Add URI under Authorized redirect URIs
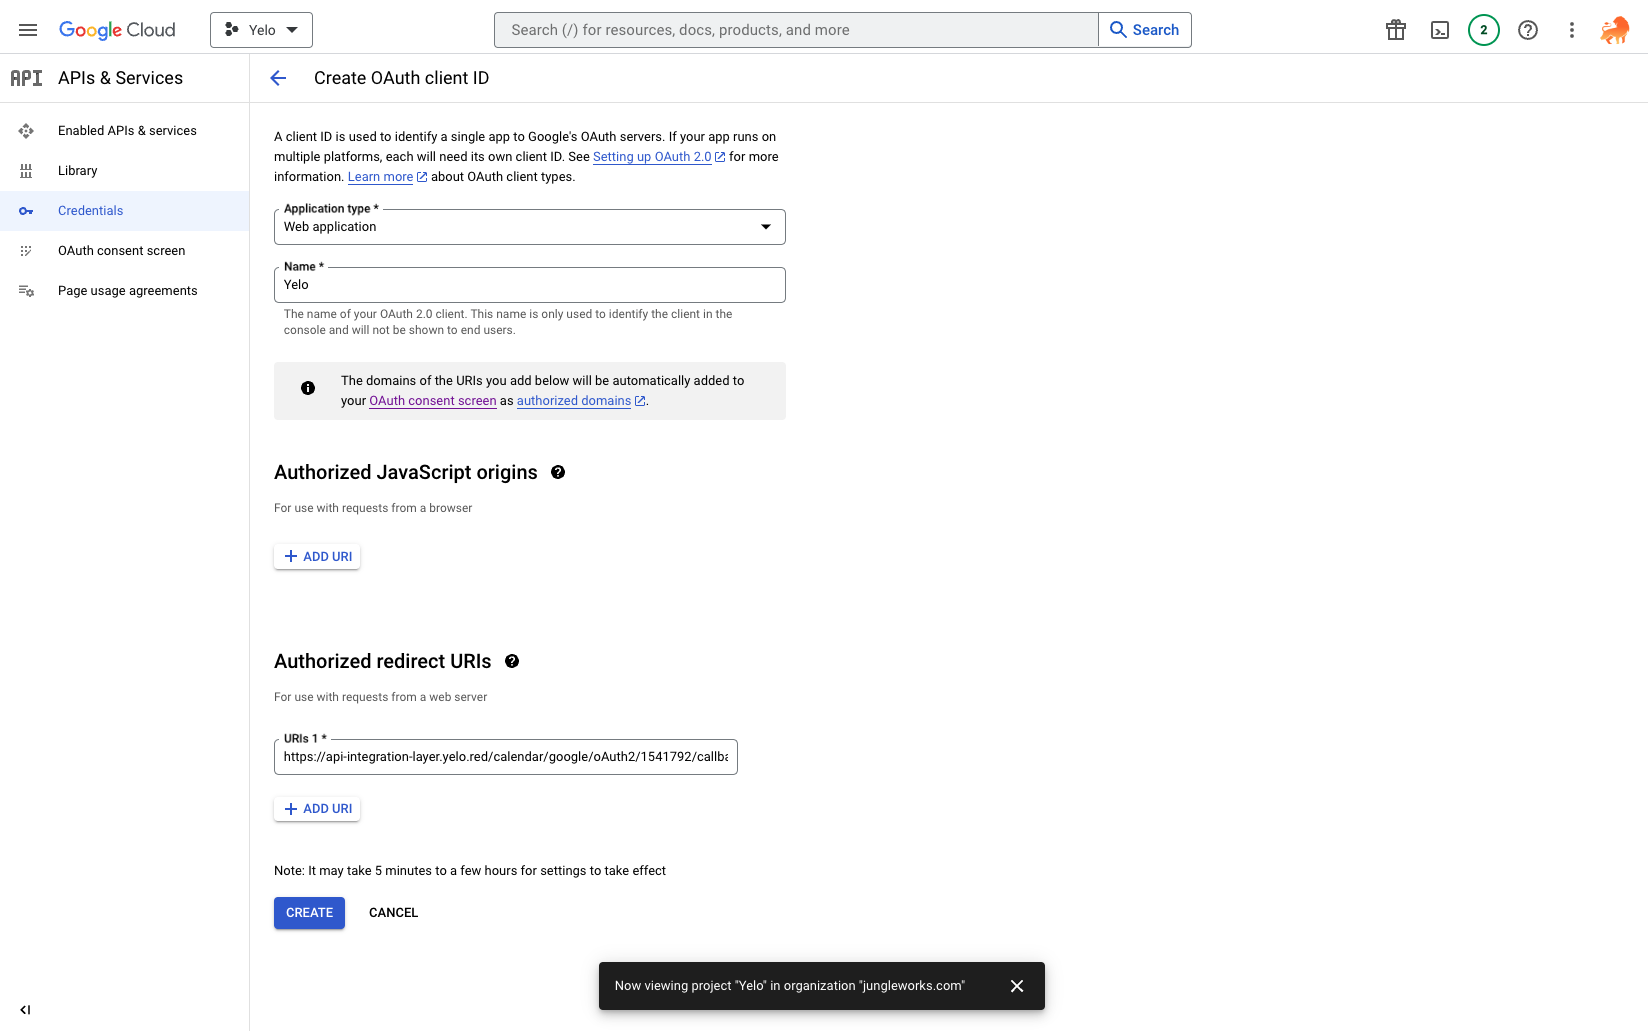1648x1031 pixels. click(x=317, y=809)
